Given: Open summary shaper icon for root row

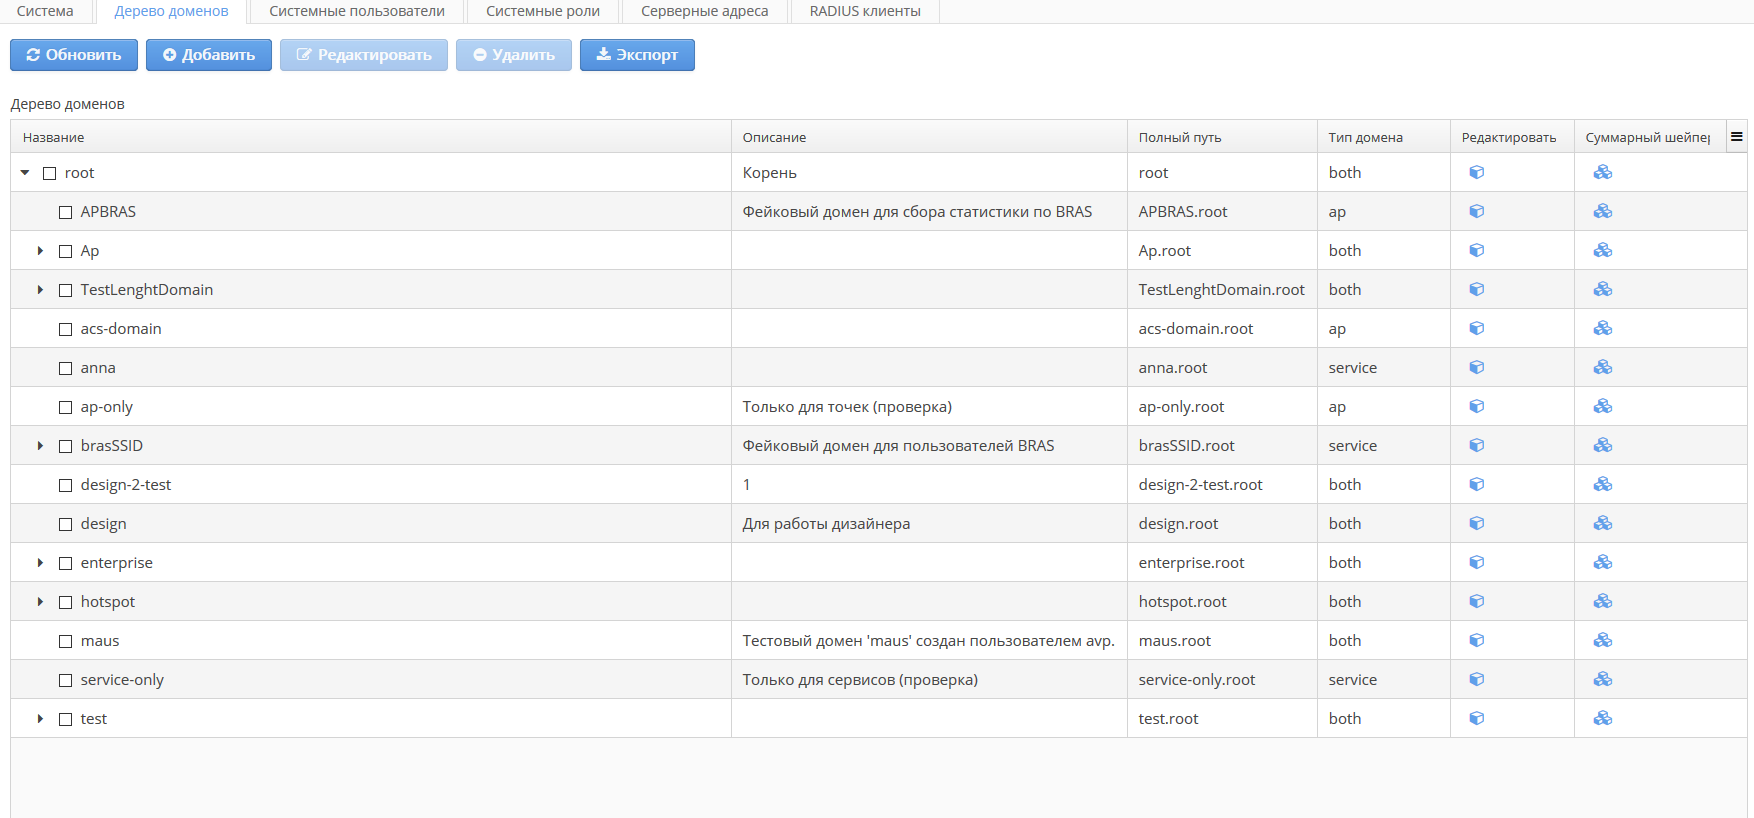Looking at the screenshot, I should click(1602, 172).
